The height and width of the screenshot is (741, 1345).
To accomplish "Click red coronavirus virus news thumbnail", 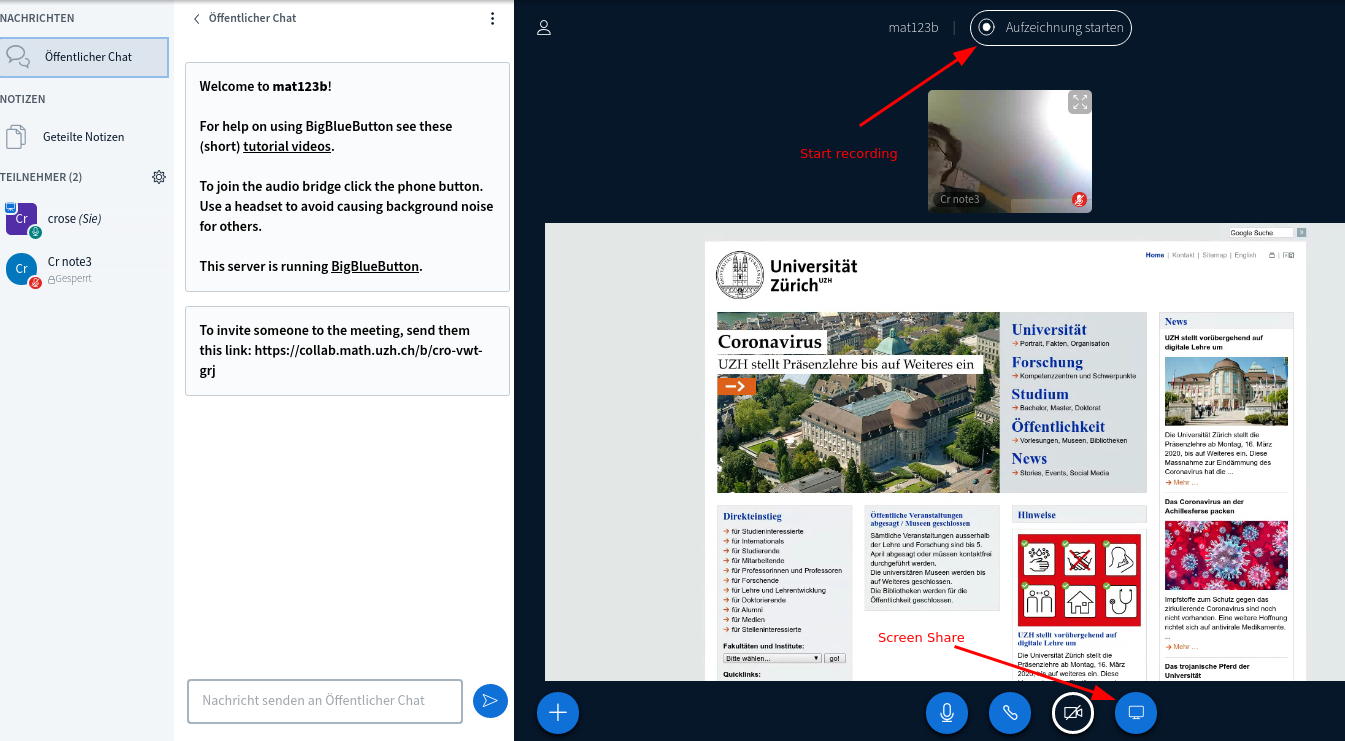I will pos(1226,555).
